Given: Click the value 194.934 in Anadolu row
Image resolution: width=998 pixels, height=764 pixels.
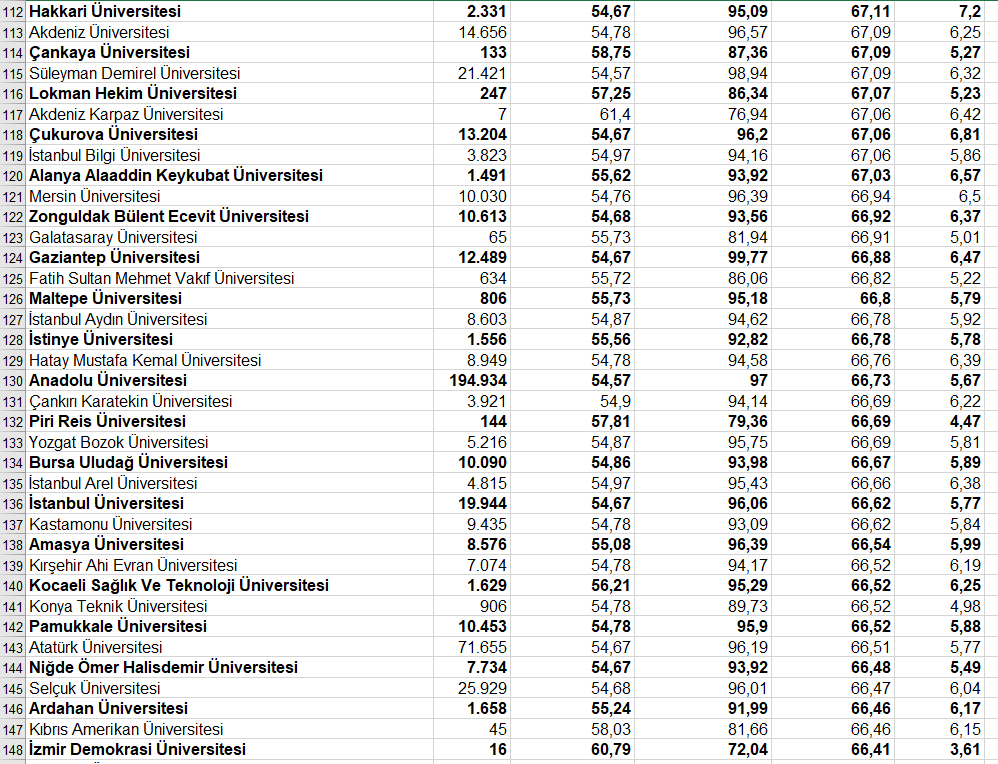Looking at the screenshot, I should point(478,381).
